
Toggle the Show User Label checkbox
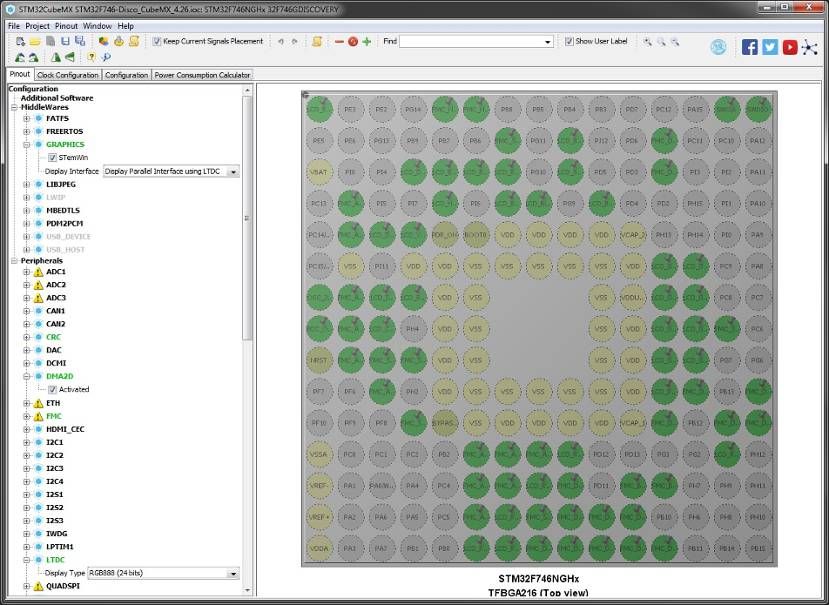[569, 41]
